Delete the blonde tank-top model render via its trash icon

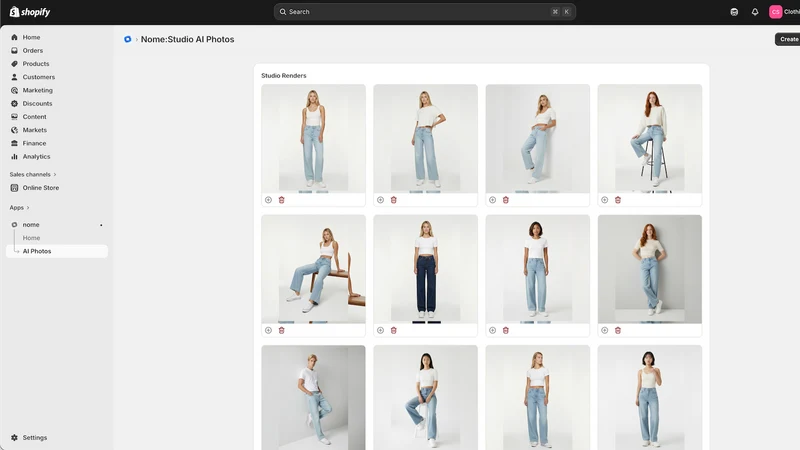[282, 200]
